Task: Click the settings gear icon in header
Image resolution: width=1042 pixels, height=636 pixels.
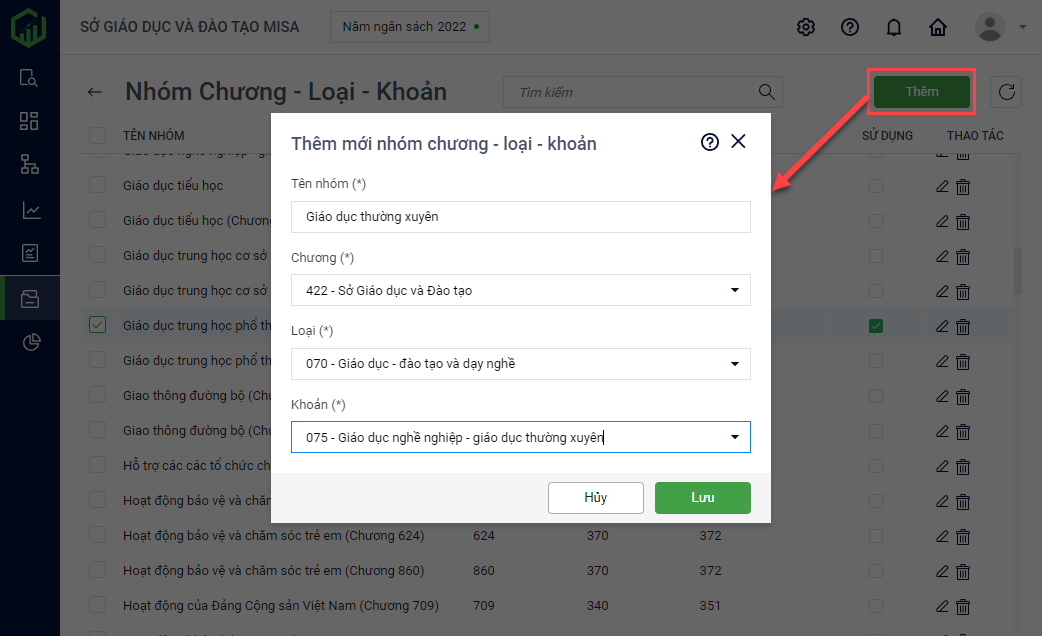Action: [x=806, y=27]
